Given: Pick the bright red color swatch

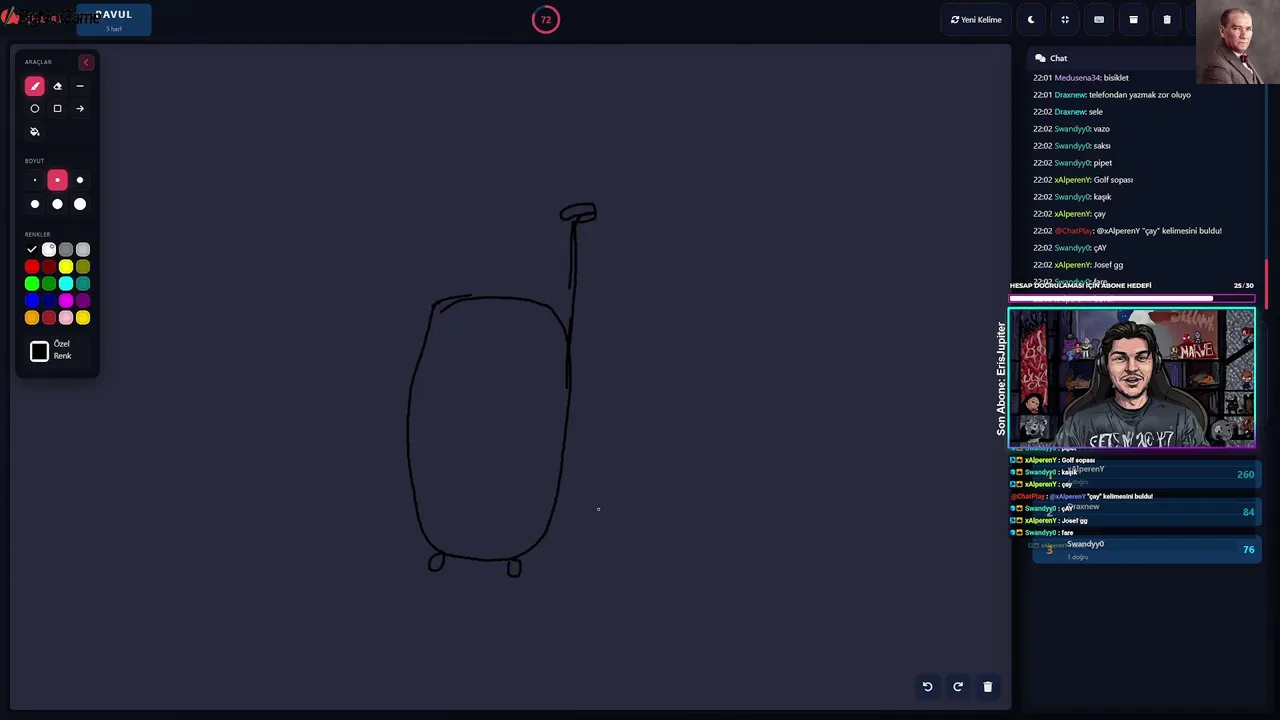Looking at the screenshot, I should click(32, 266).
